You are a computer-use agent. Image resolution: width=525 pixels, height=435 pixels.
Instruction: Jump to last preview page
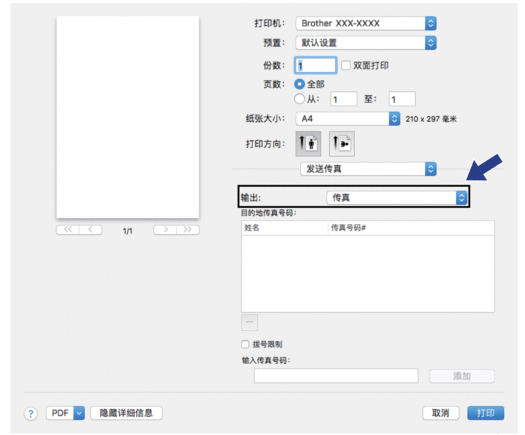(x=188, y=230)
